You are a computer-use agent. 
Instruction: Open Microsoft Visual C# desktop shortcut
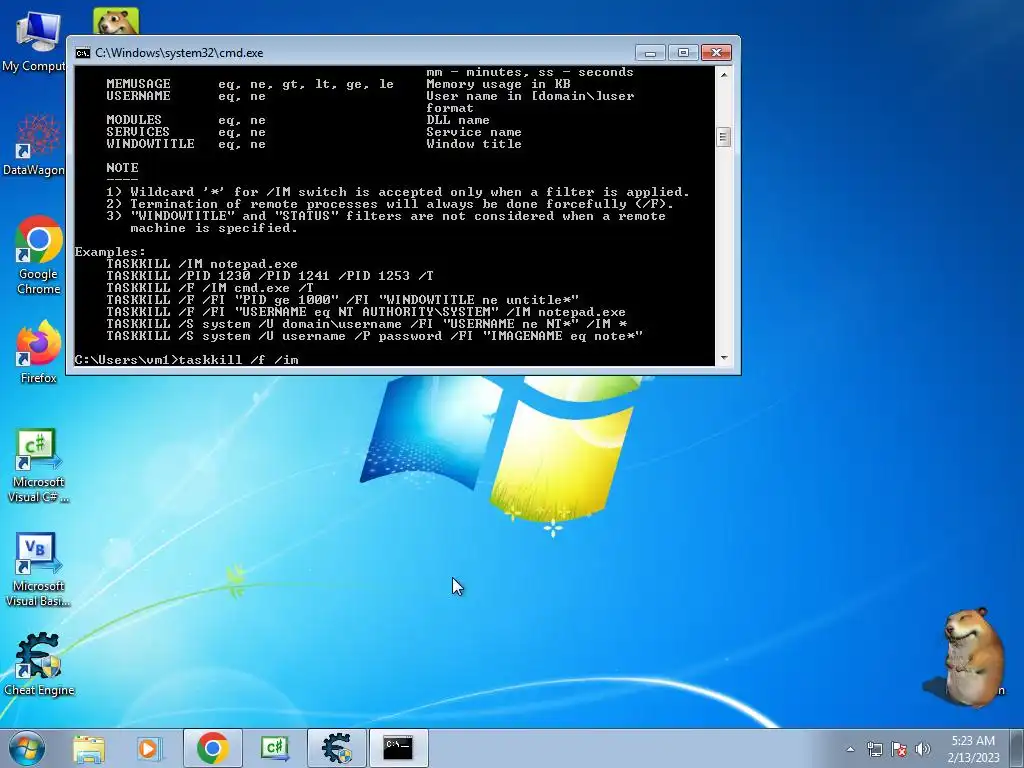click(39, 466)
